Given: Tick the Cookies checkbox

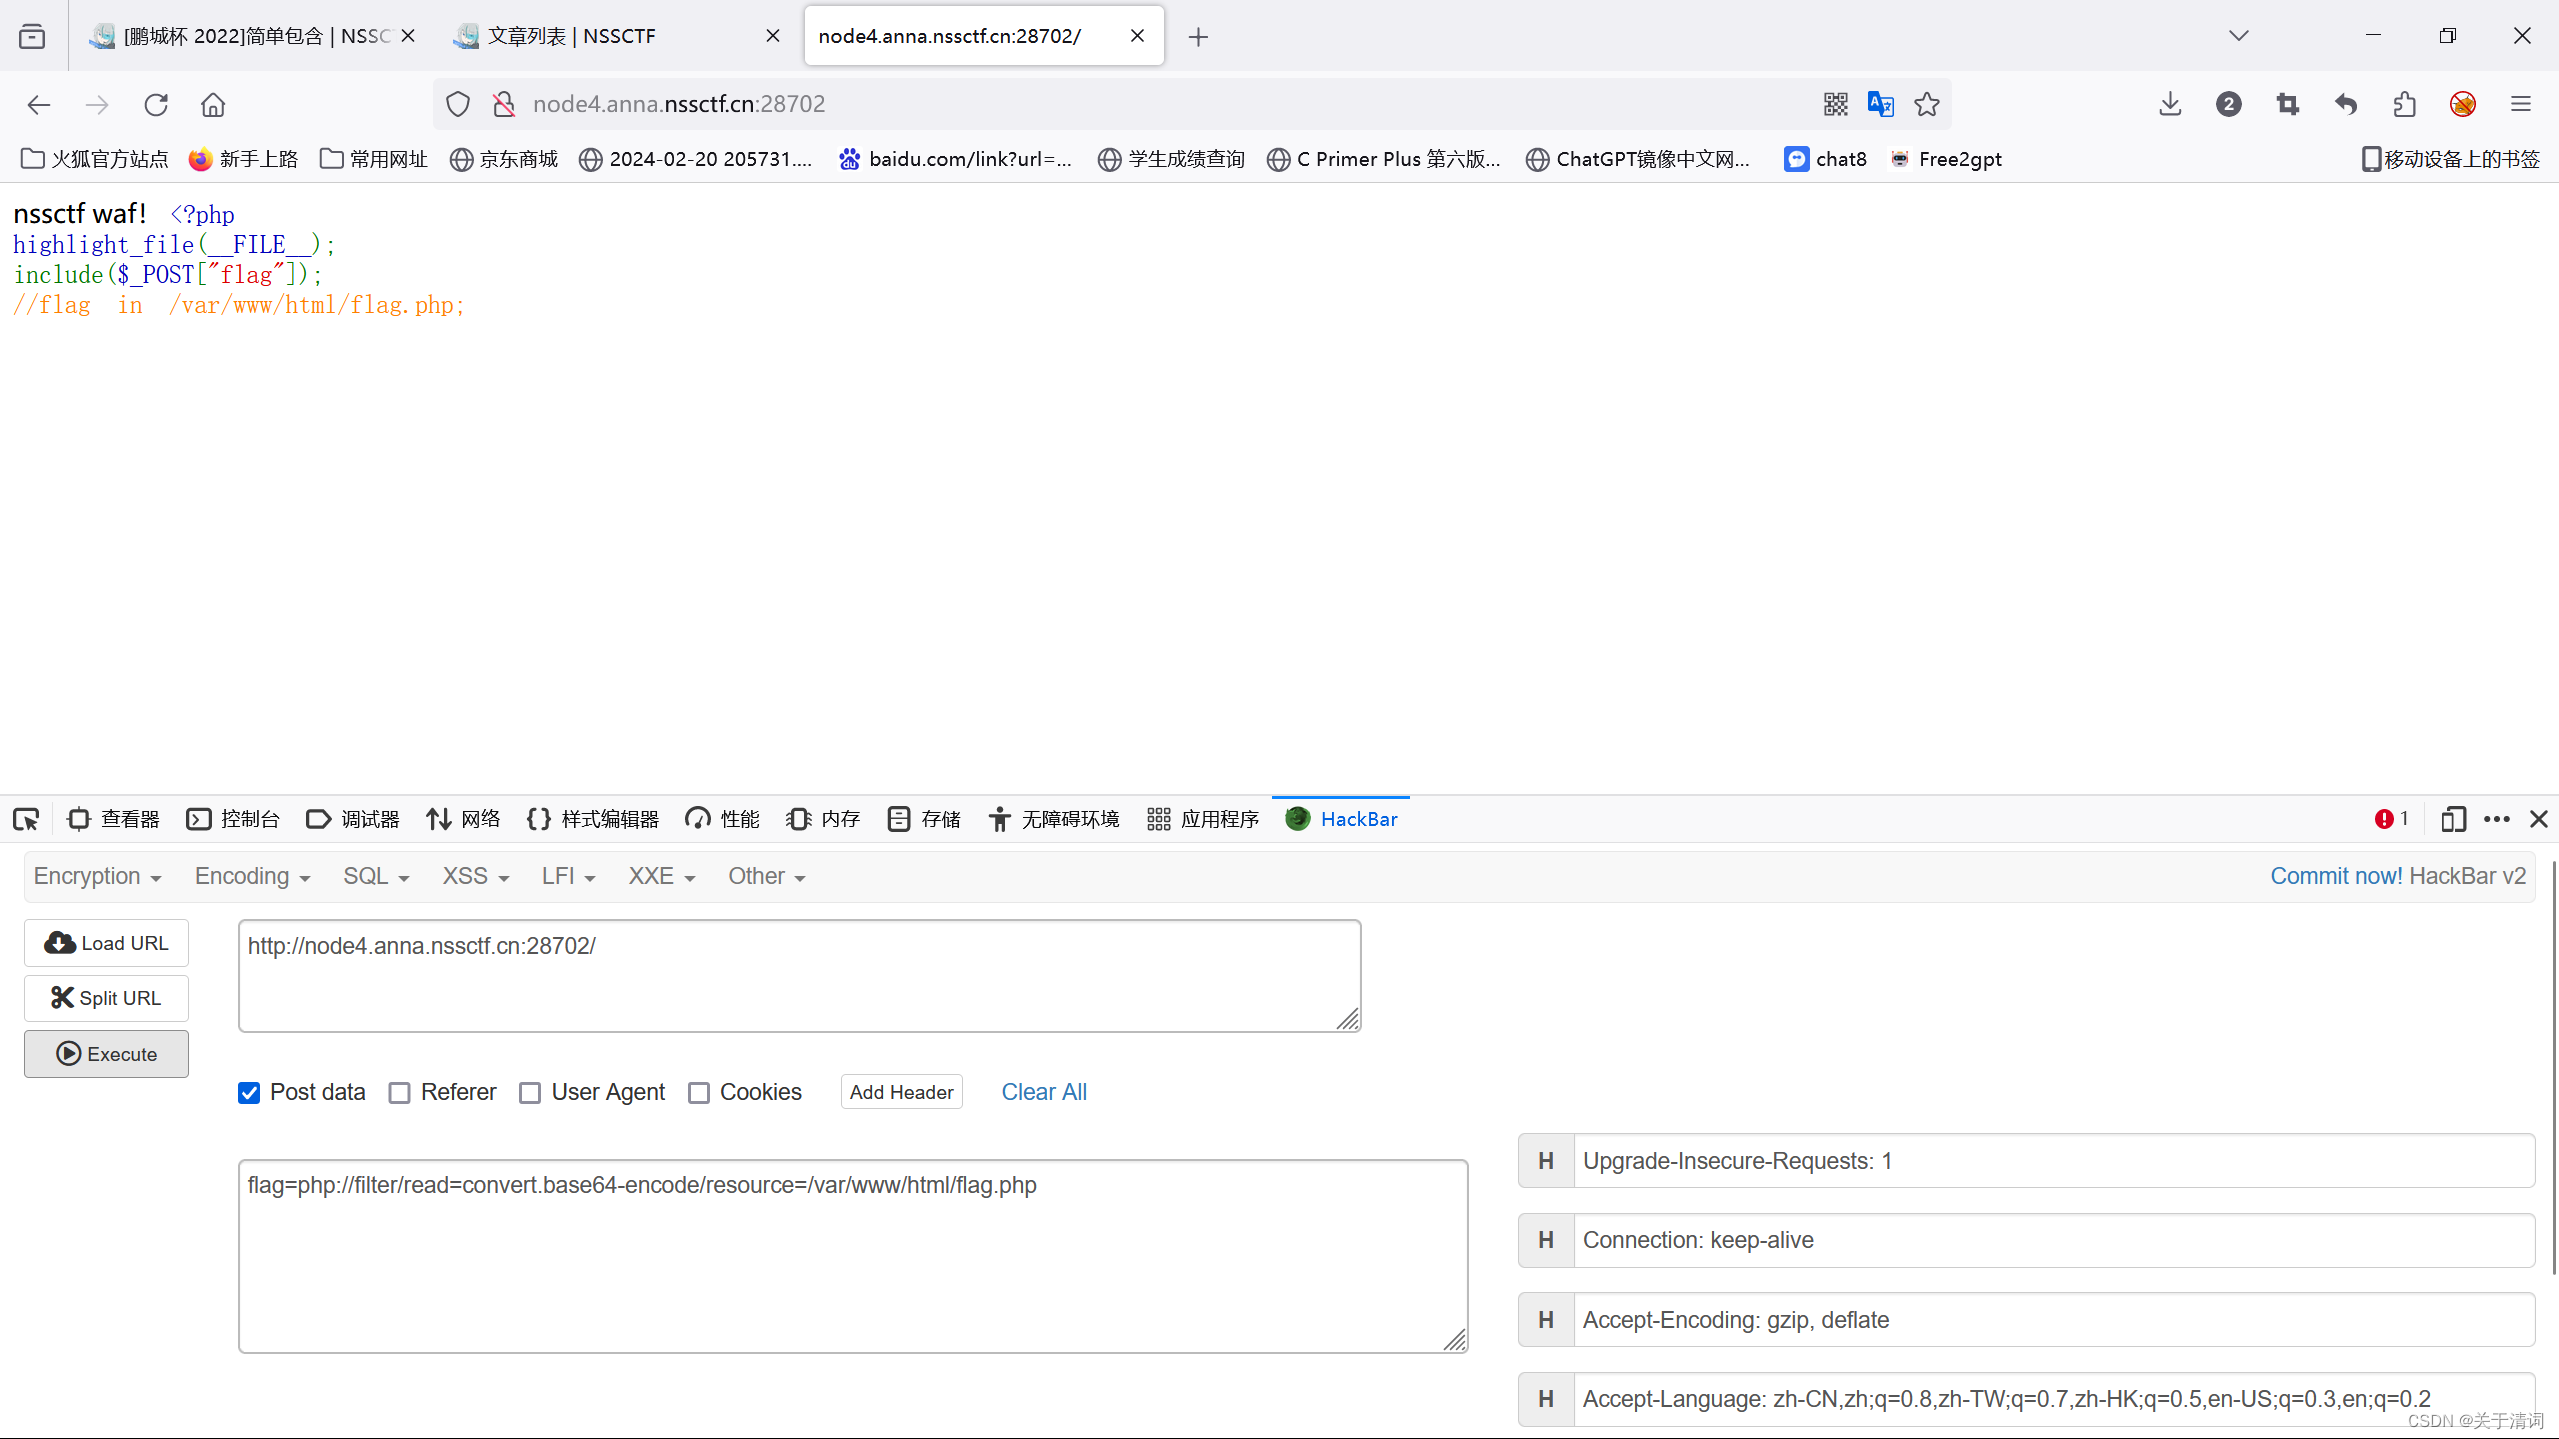Looking at the screenshot, I should click(699, 1093).
